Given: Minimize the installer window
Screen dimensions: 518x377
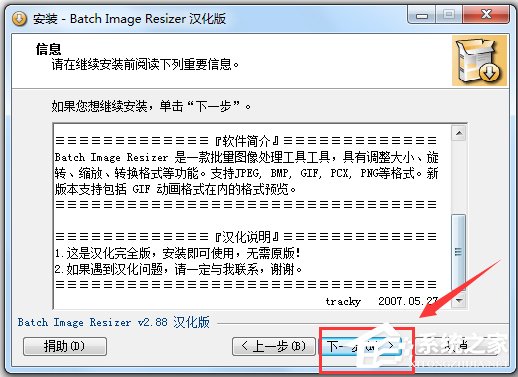Looking at the screenshot, I should 422,16.
